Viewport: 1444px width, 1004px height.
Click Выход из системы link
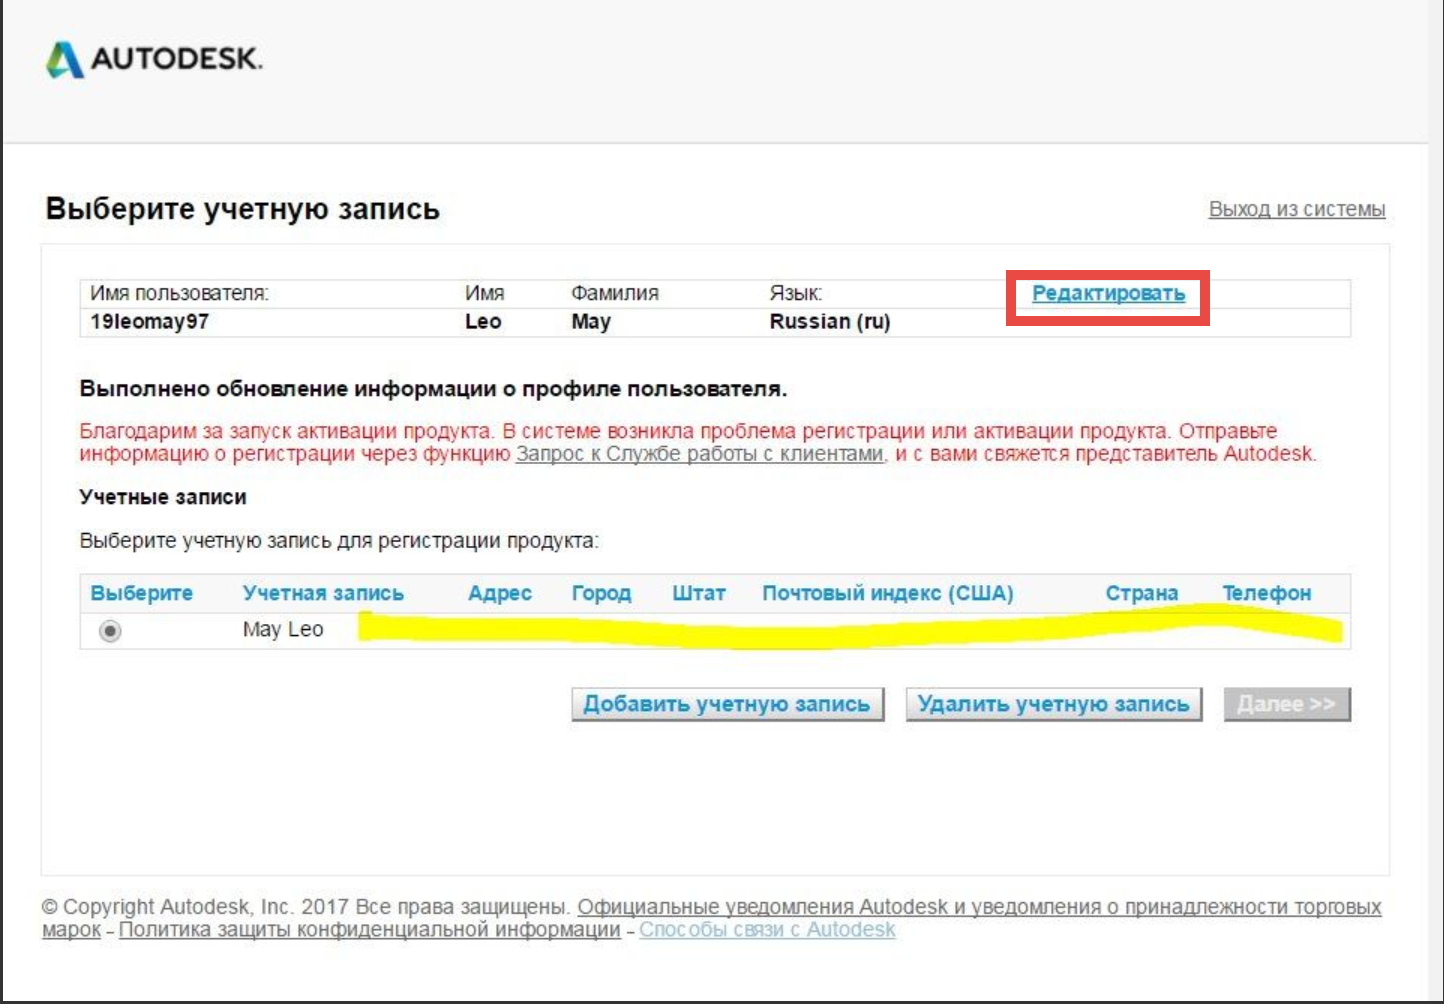tap(1297, 209)
